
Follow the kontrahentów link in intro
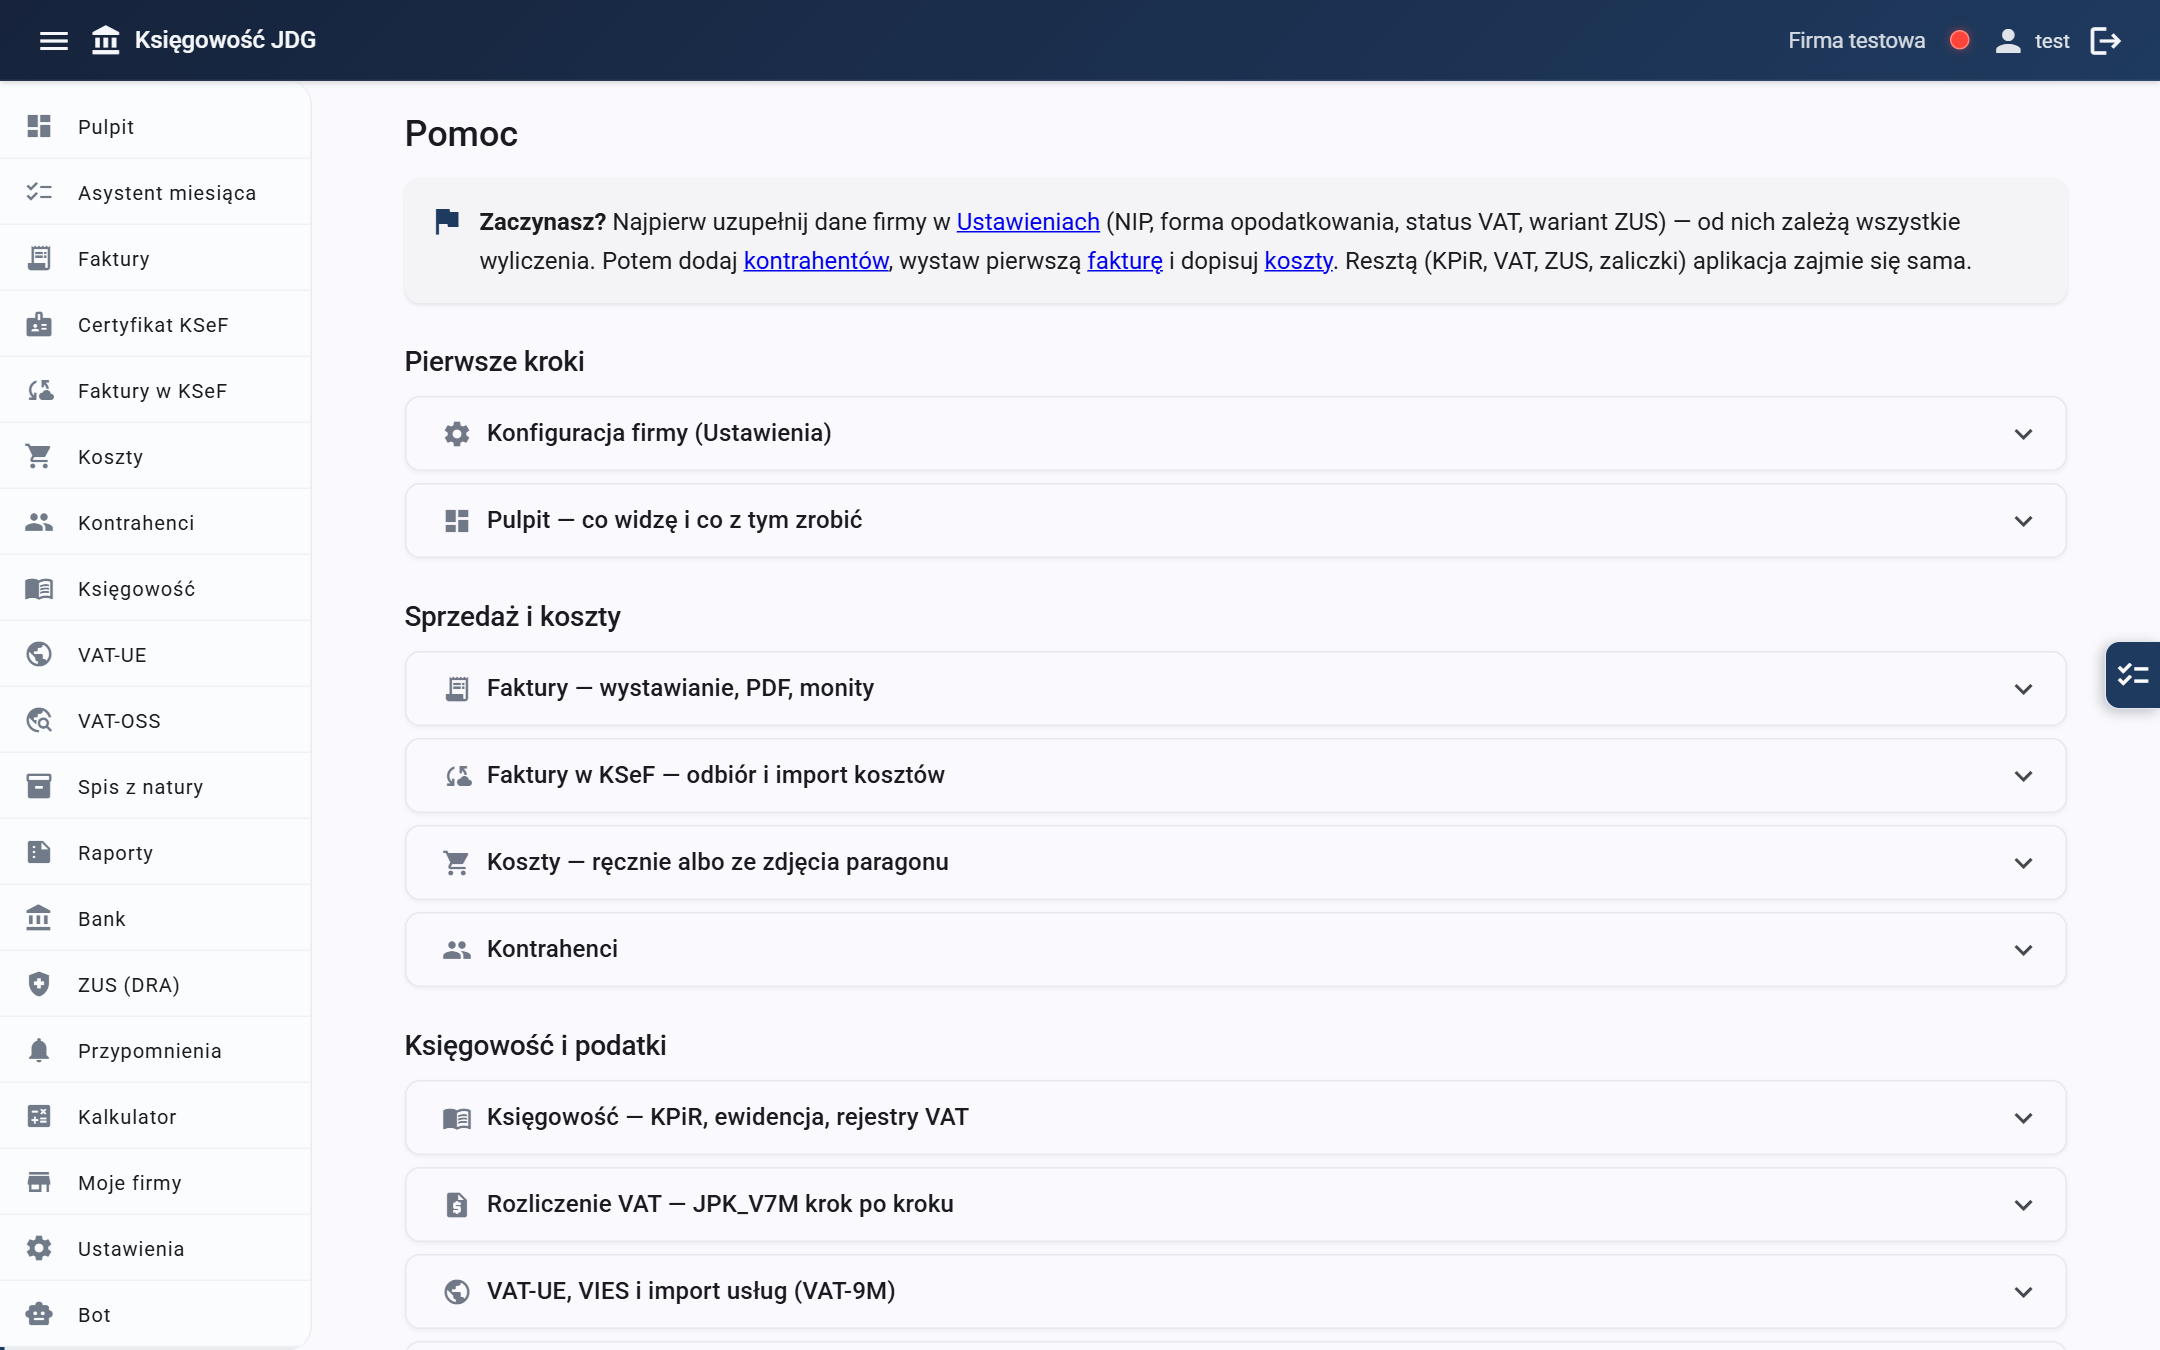pos(816,261)
